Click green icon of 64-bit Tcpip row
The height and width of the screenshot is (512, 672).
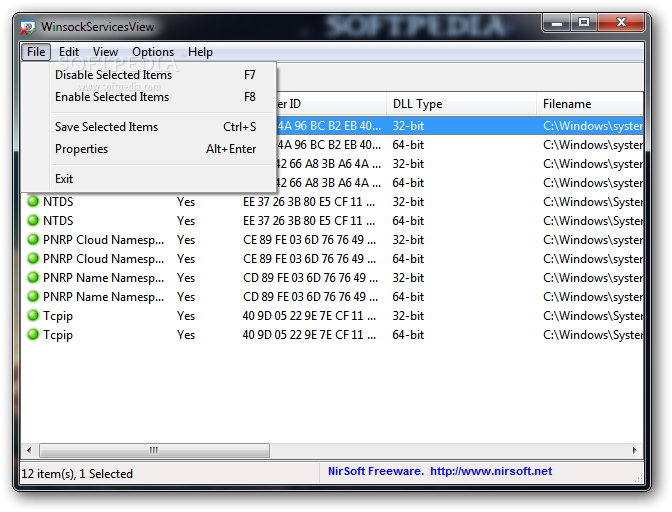tap(33, 334)
